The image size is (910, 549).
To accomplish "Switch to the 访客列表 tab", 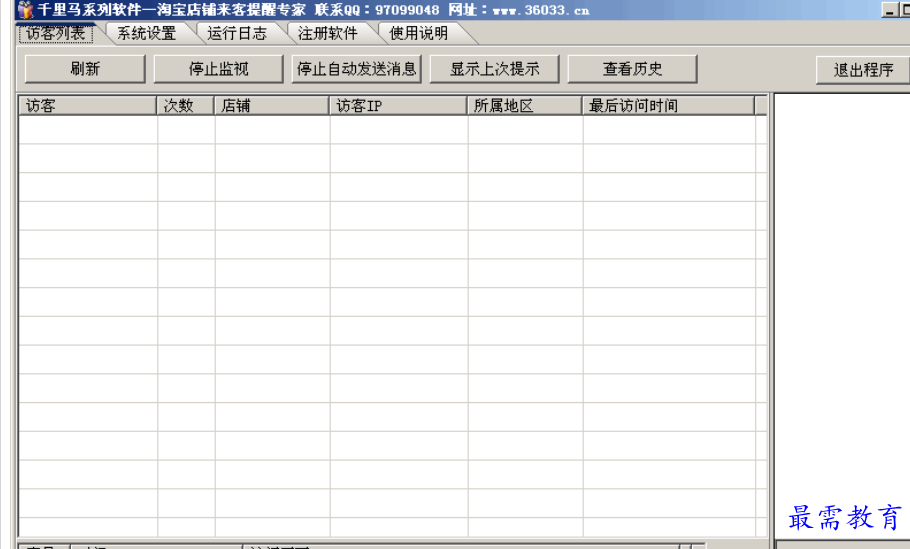I will [x=56, y=34].
